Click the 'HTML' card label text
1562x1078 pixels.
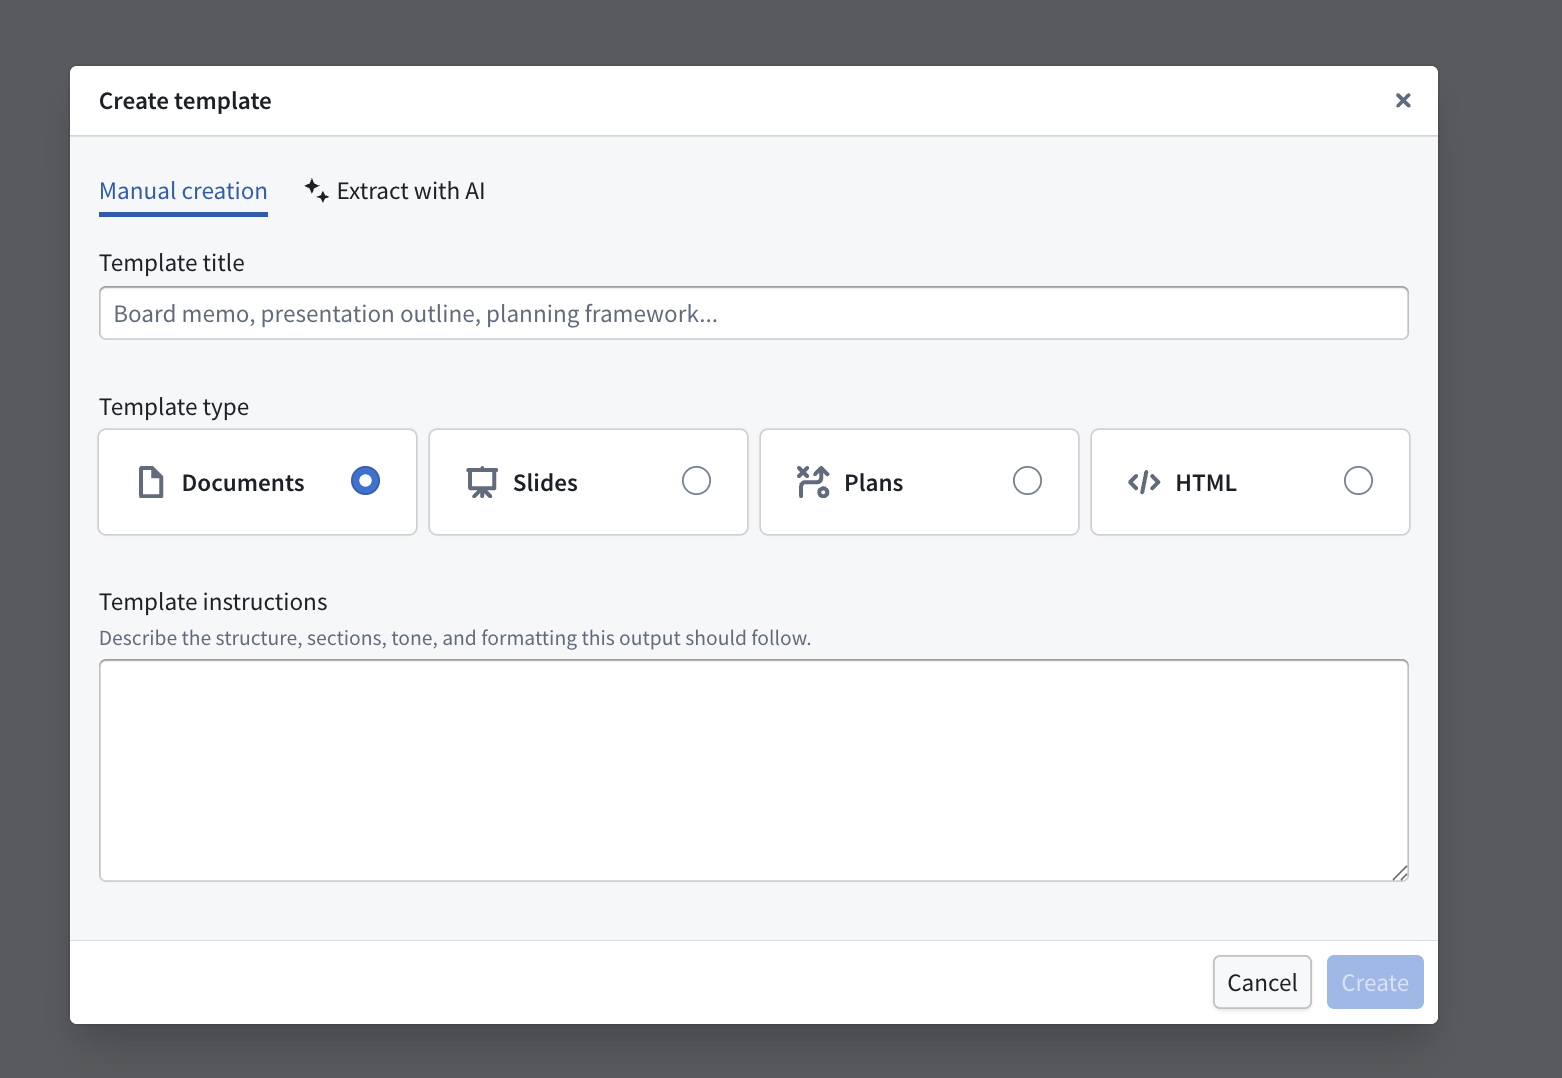(1206, 483)
